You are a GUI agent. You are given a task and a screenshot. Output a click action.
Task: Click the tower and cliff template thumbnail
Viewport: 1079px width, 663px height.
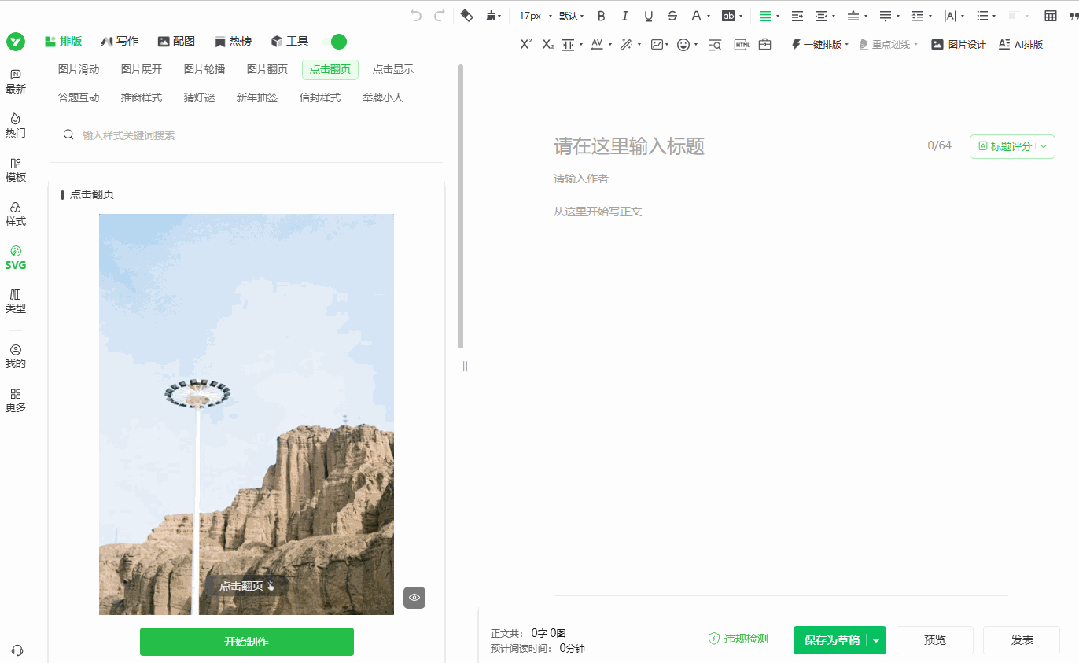[246, 414]
